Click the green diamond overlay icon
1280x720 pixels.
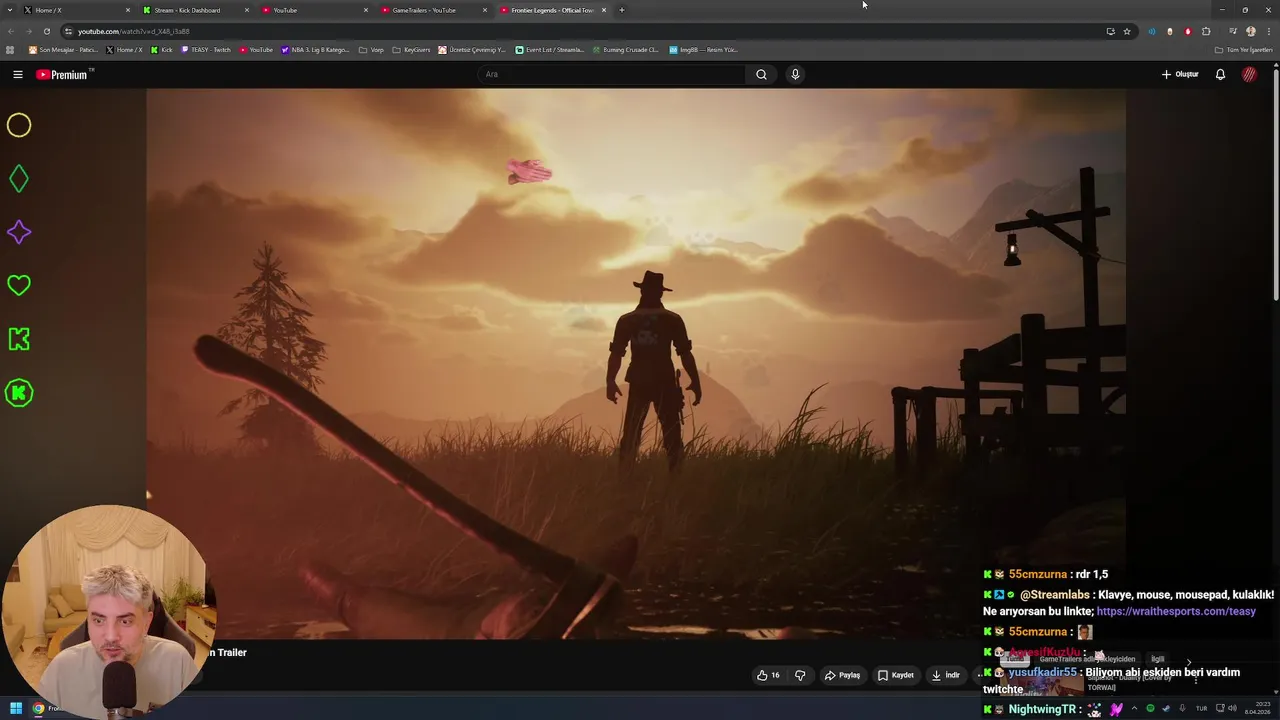(x=19, y=179)
